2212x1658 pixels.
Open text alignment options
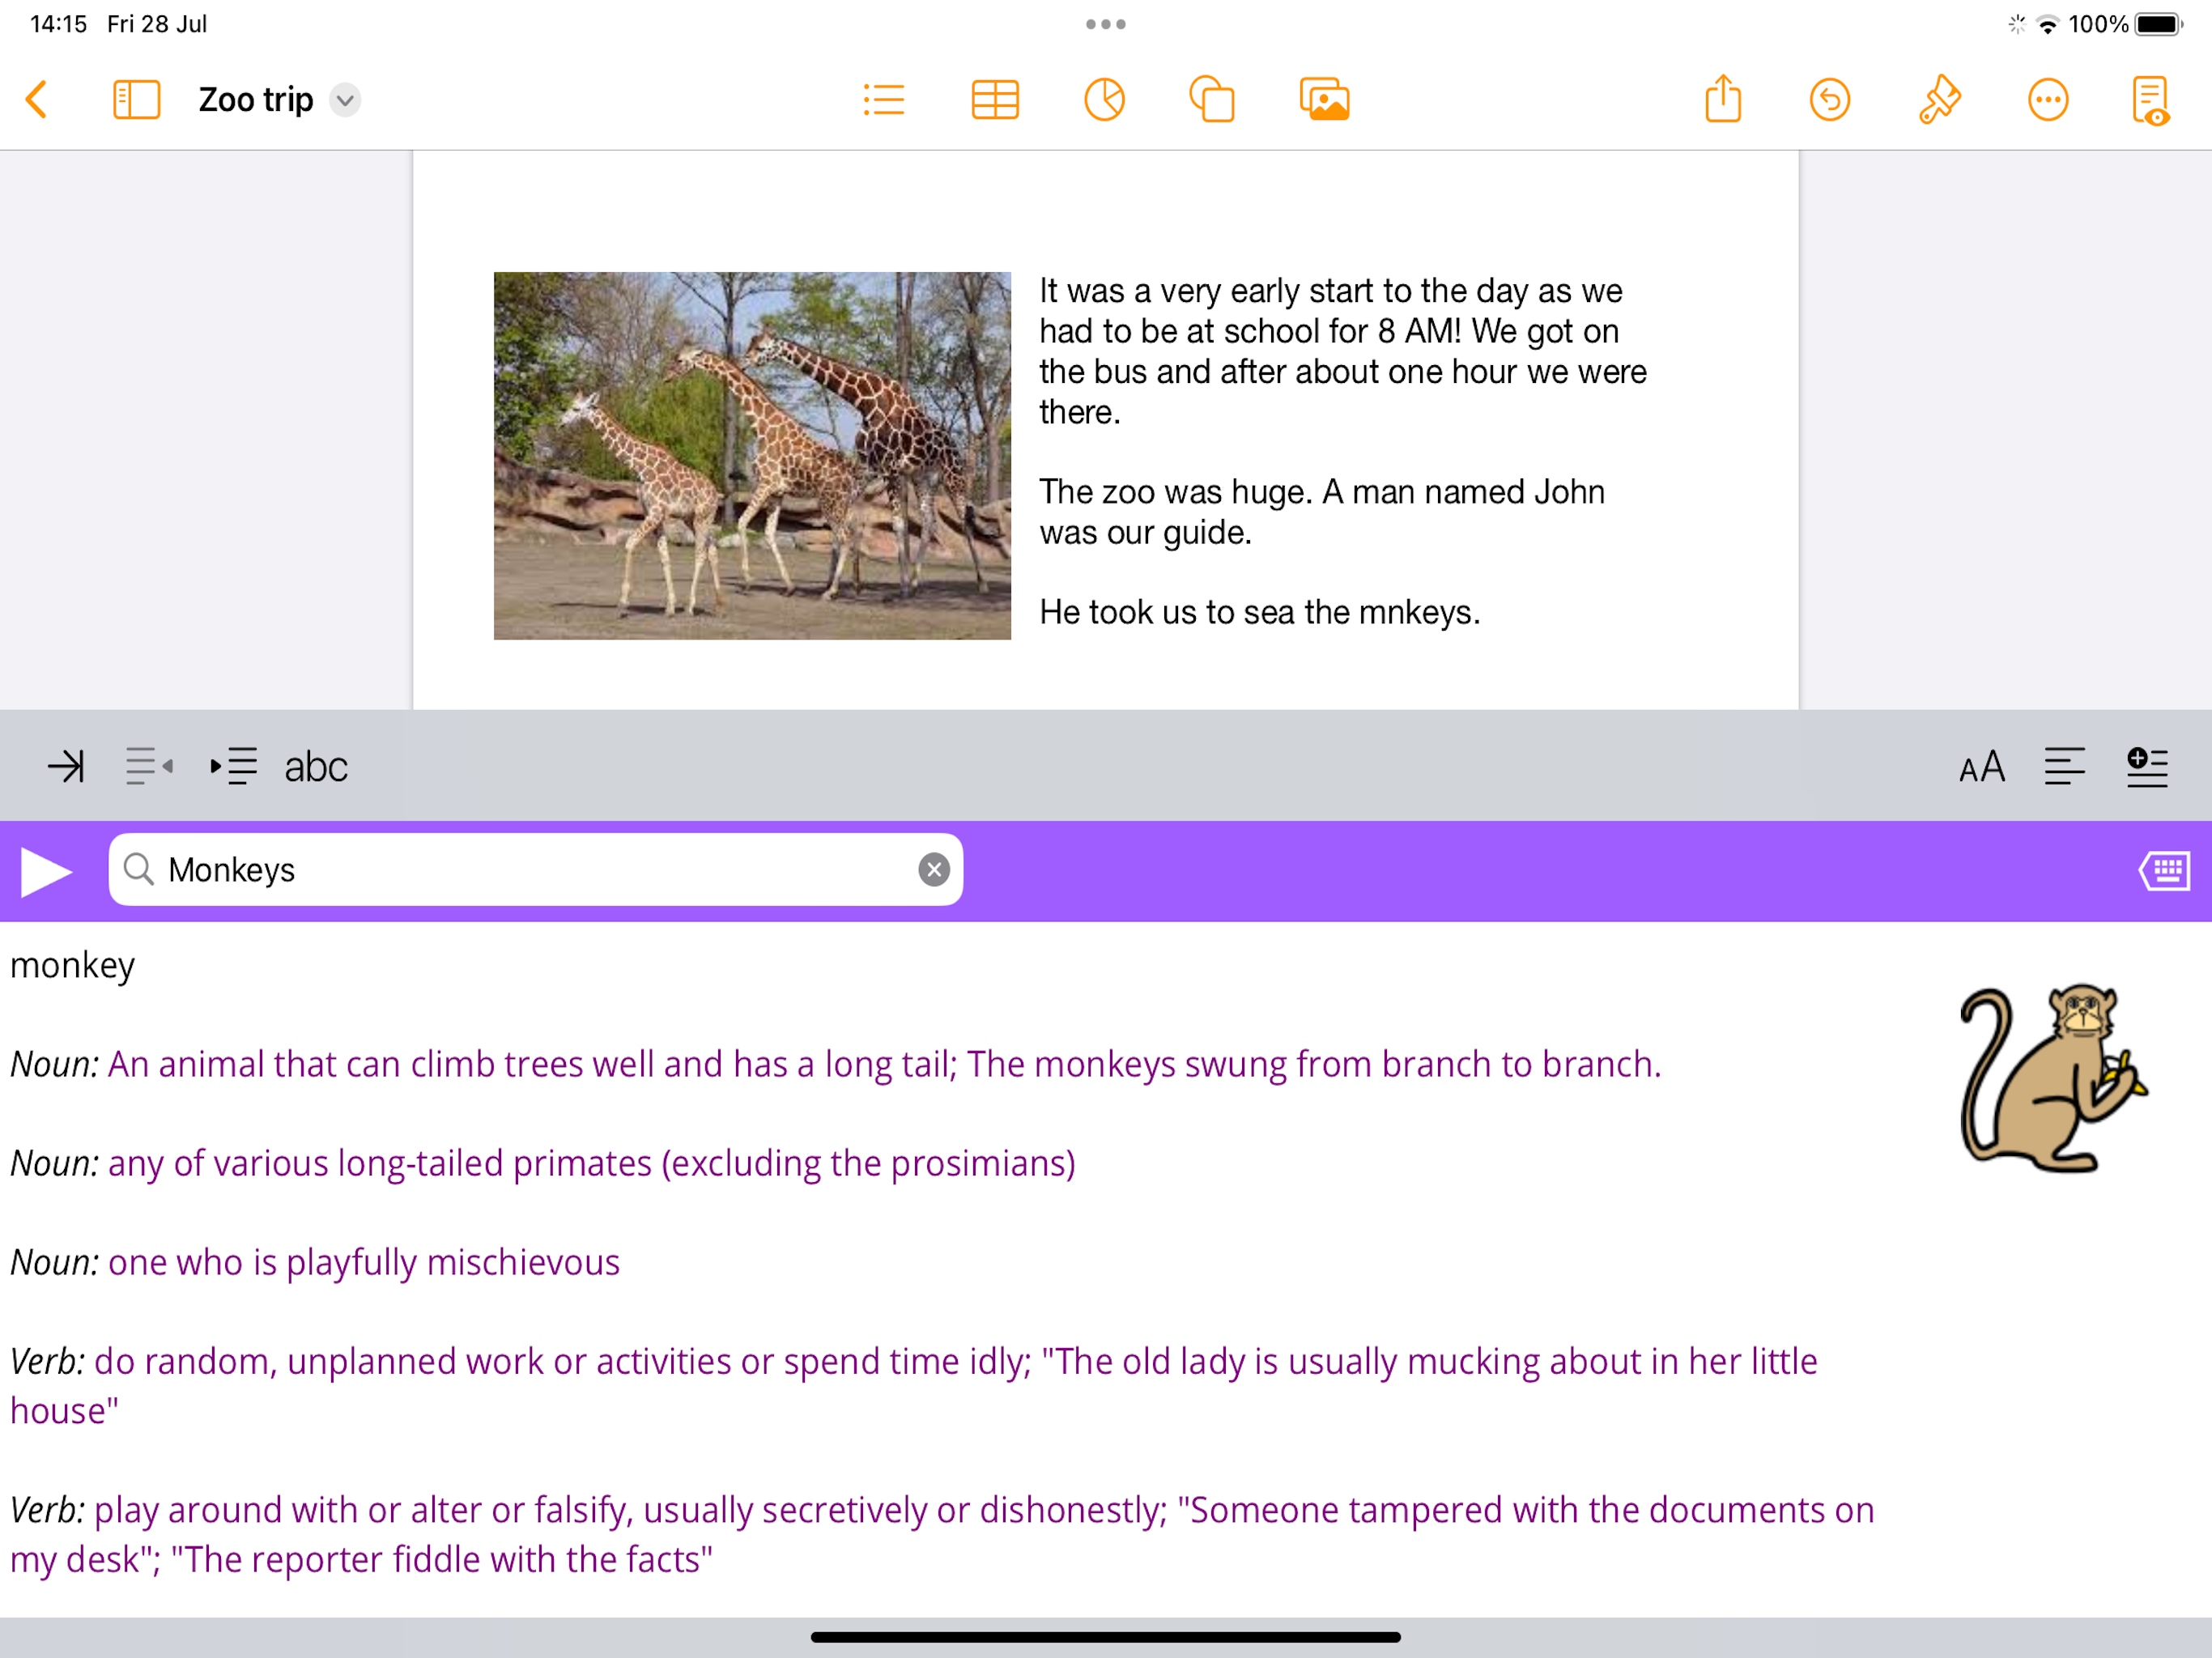pyautogui.click(x=2065, y=767)
